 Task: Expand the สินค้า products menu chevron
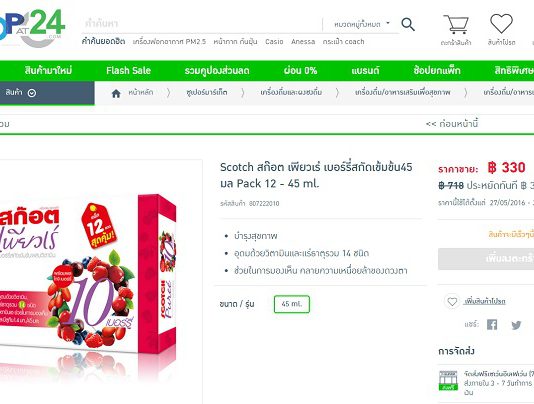click(x=32, y=93)
